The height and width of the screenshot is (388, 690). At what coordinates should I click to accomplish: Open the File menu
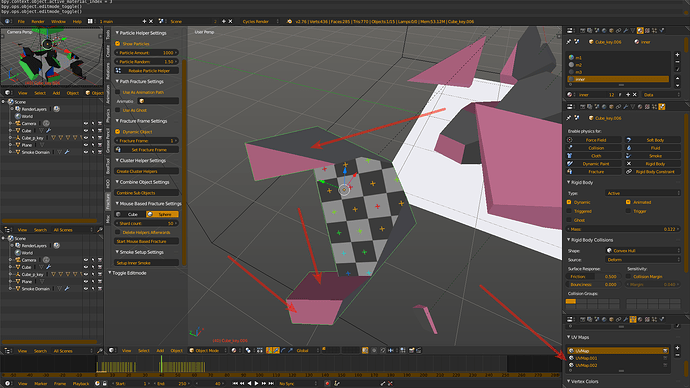tap(21, 21)
